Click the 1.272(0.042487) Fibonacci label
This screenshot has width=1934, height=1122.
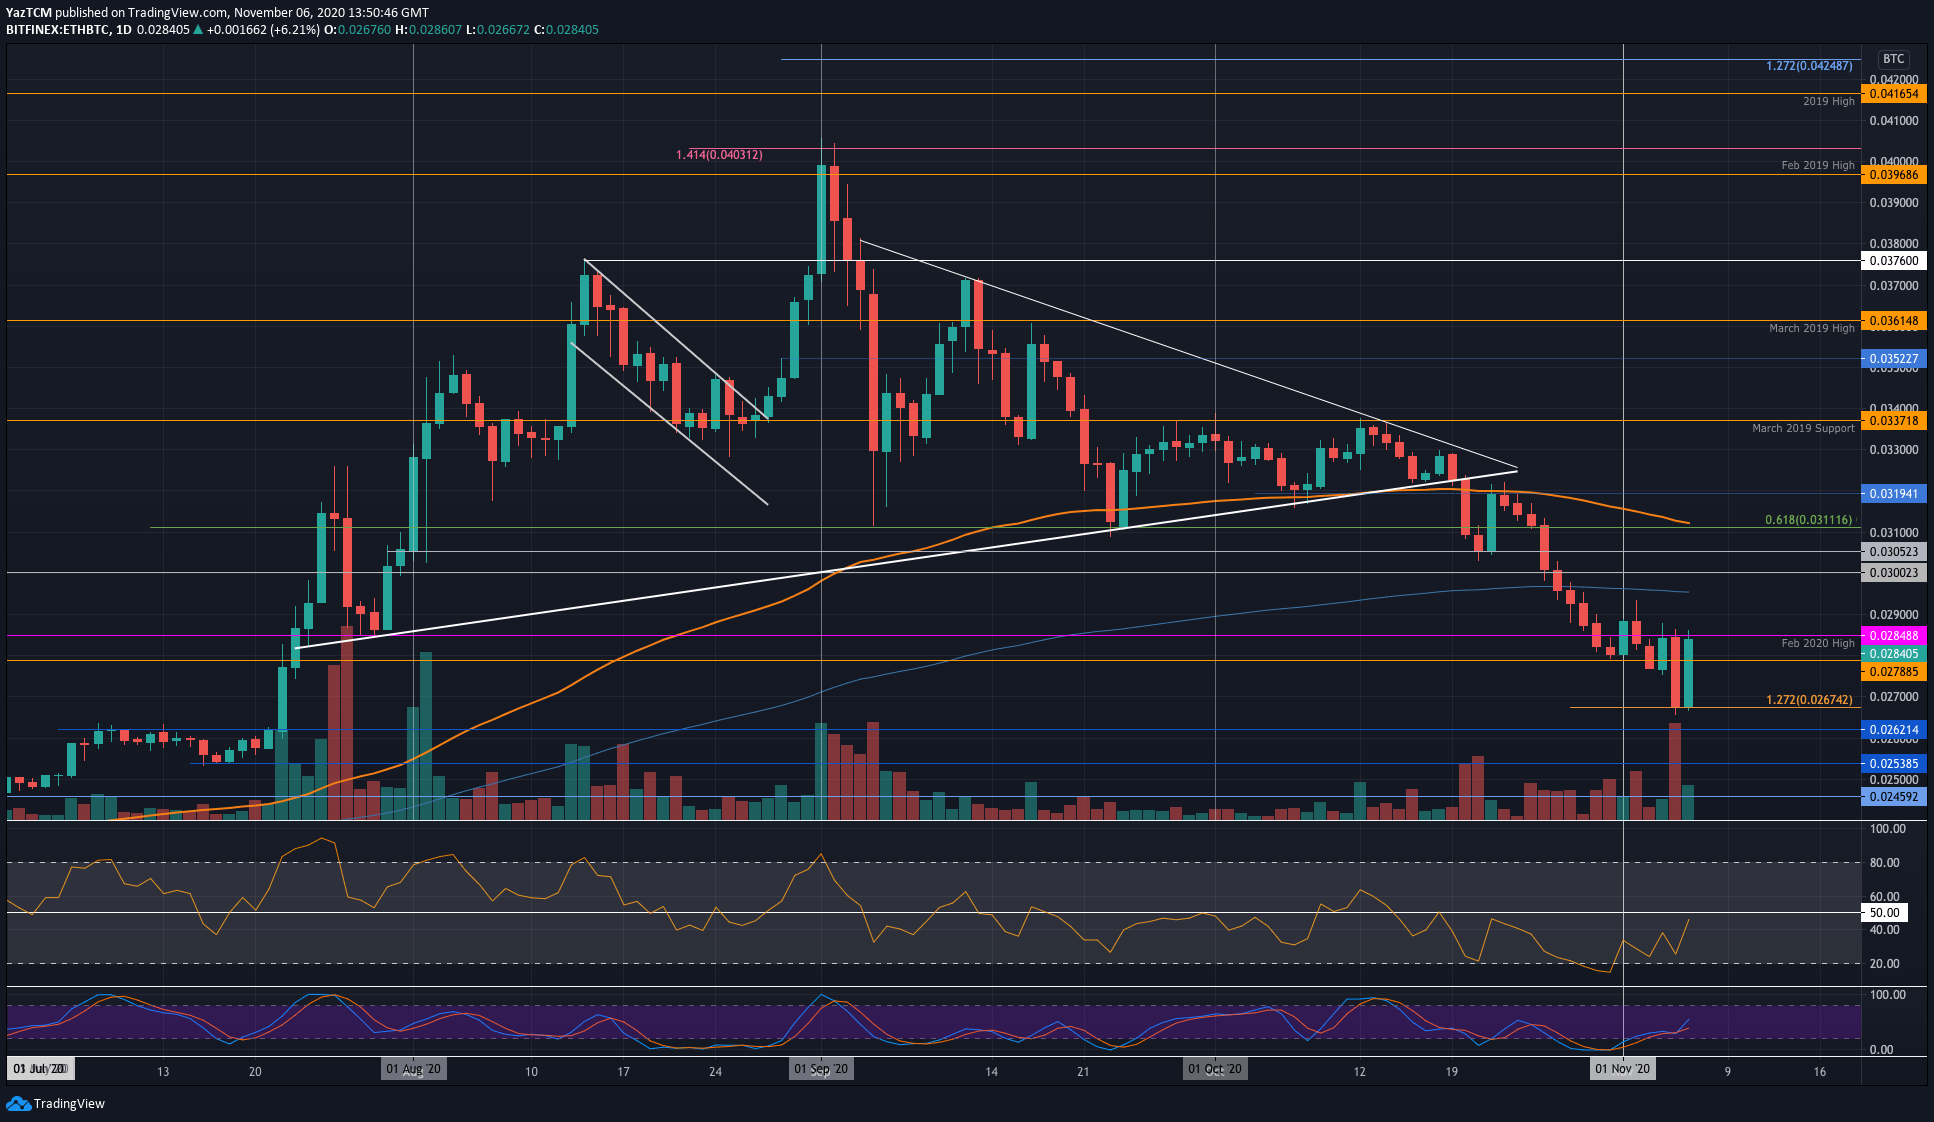point(1809,66)
